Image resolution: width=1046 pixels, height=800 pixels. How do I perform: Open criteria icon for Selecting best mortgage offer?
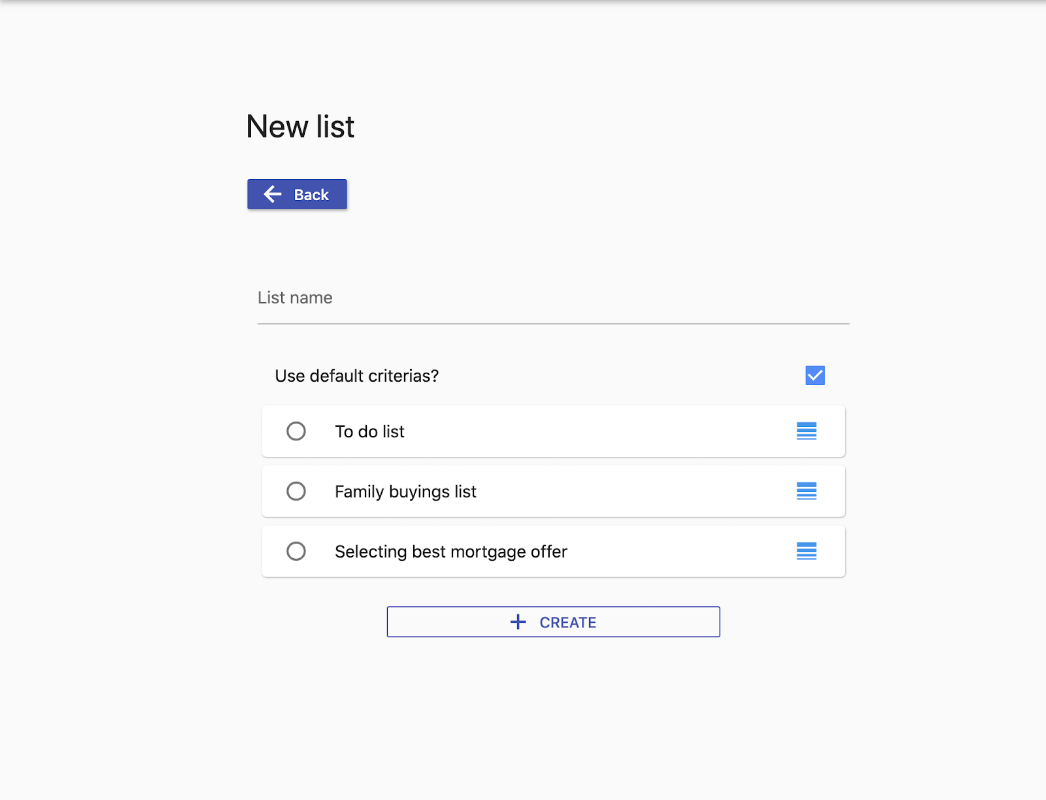pos(806,551)
